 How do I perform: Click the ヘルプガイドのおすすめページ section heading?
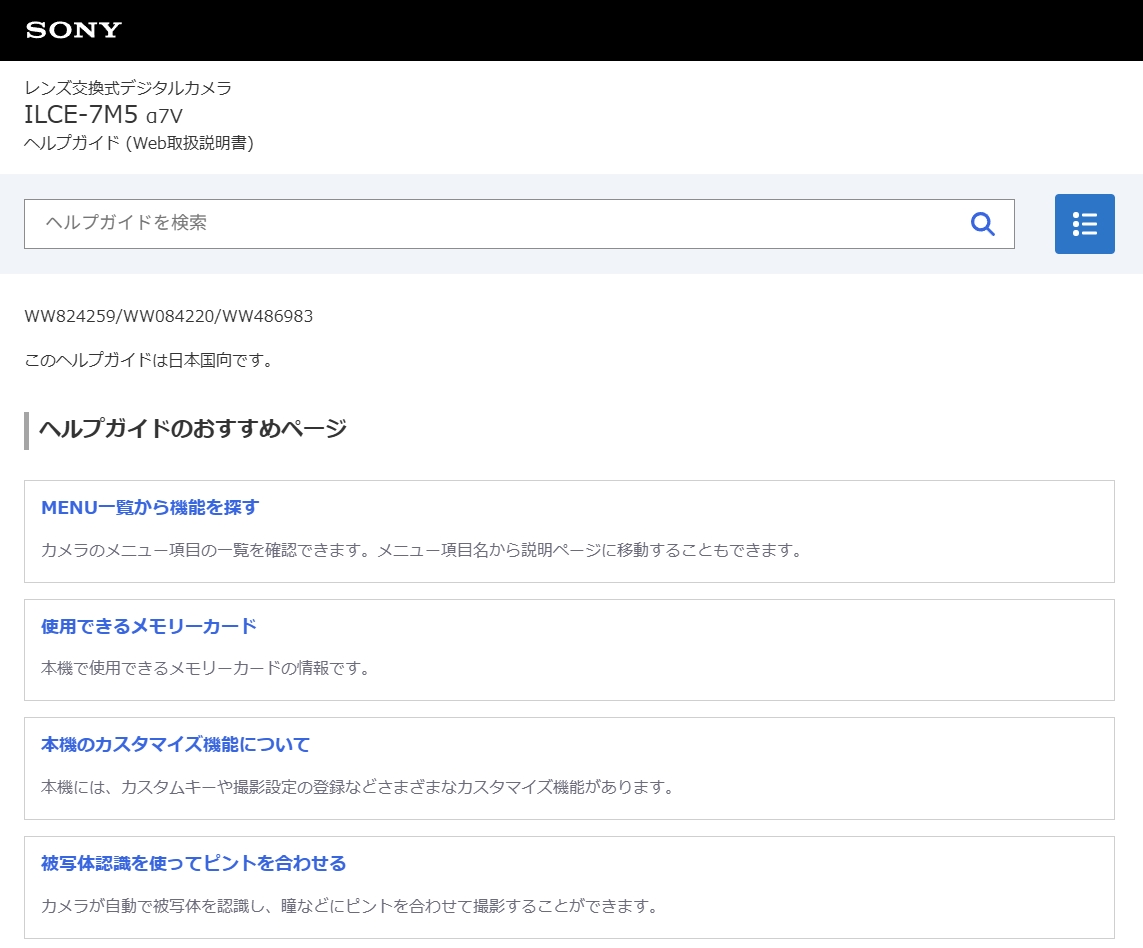click(193, 429)
